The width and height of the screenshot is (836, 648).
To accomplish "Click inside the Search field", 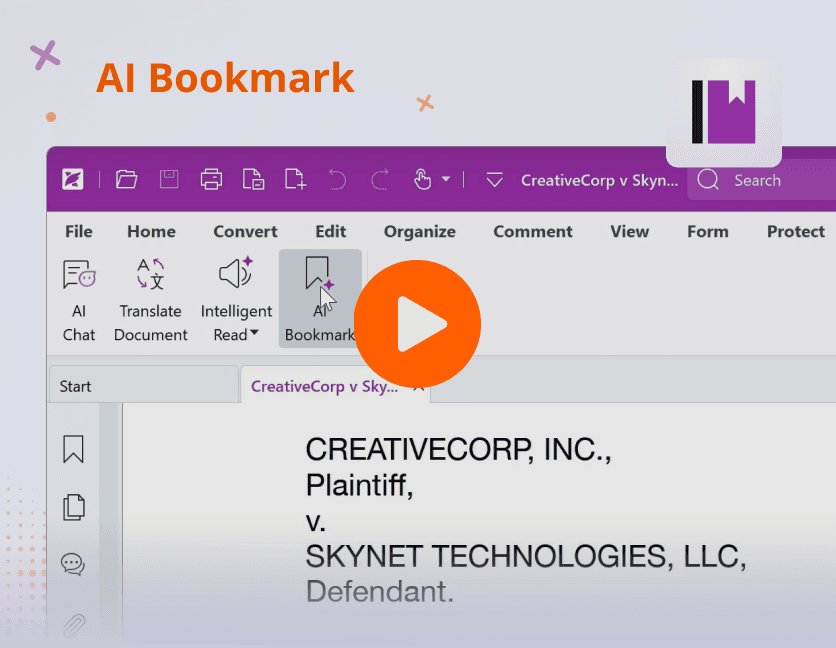I will point(760,180).
